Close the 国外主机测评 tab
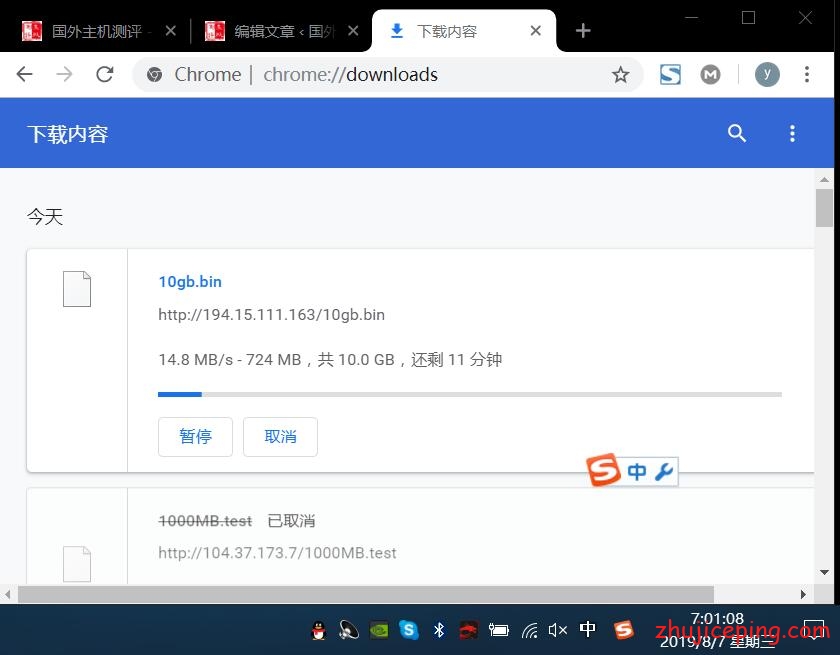Viewport: 840px width, 655px height. click(171, 31)
